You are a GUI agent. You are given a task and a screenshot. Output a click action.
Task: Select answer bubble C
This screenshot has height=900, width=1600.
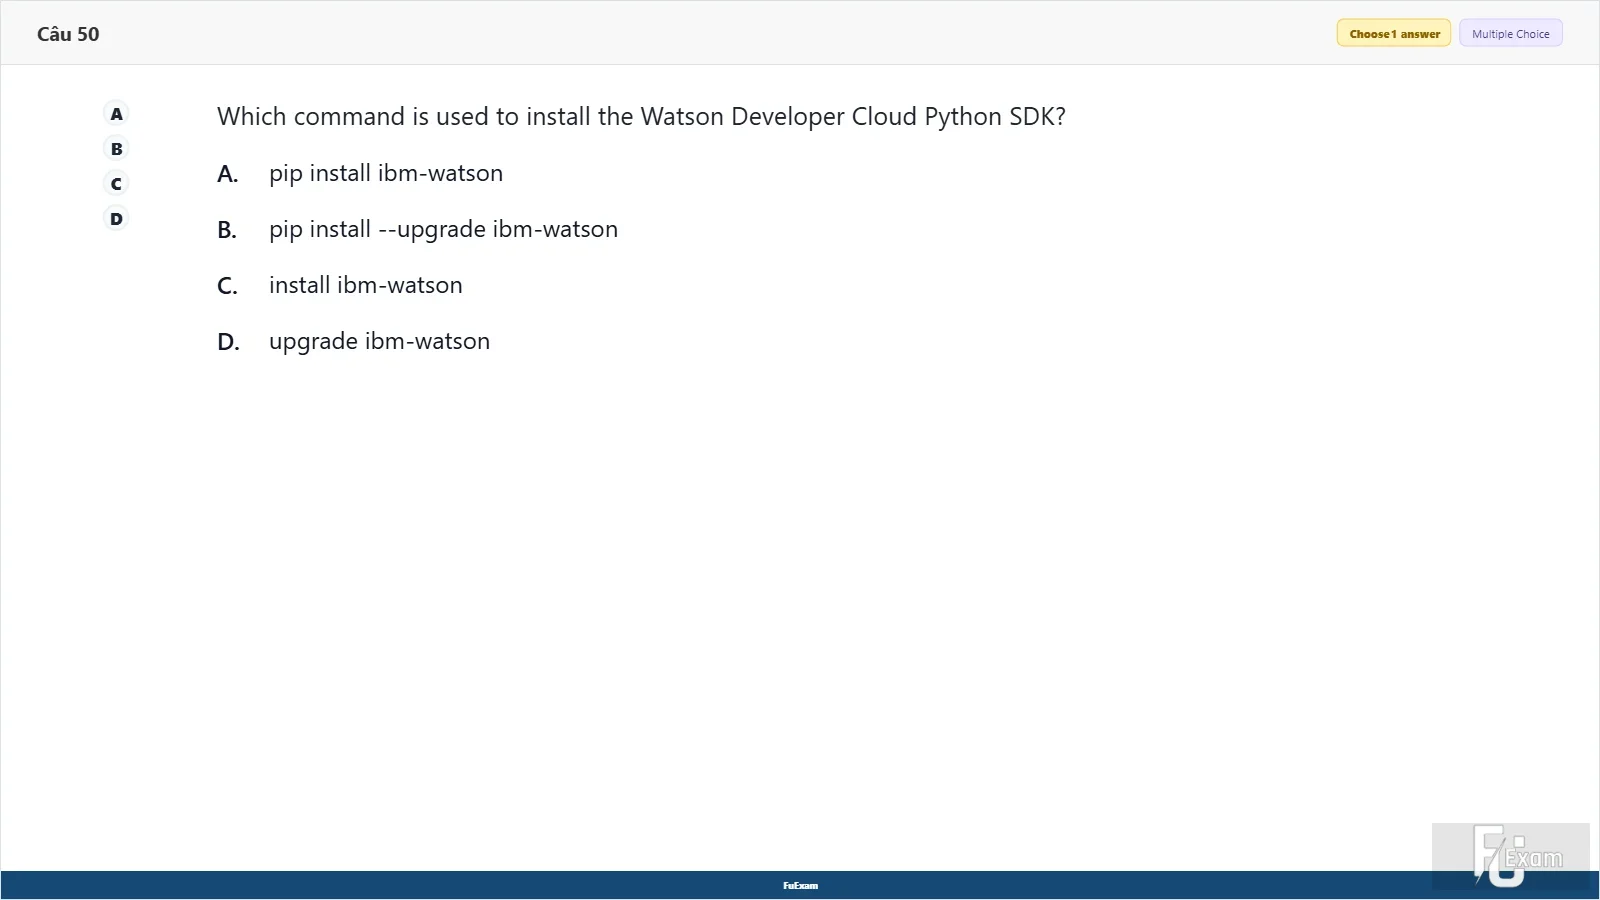click(116, 184)
